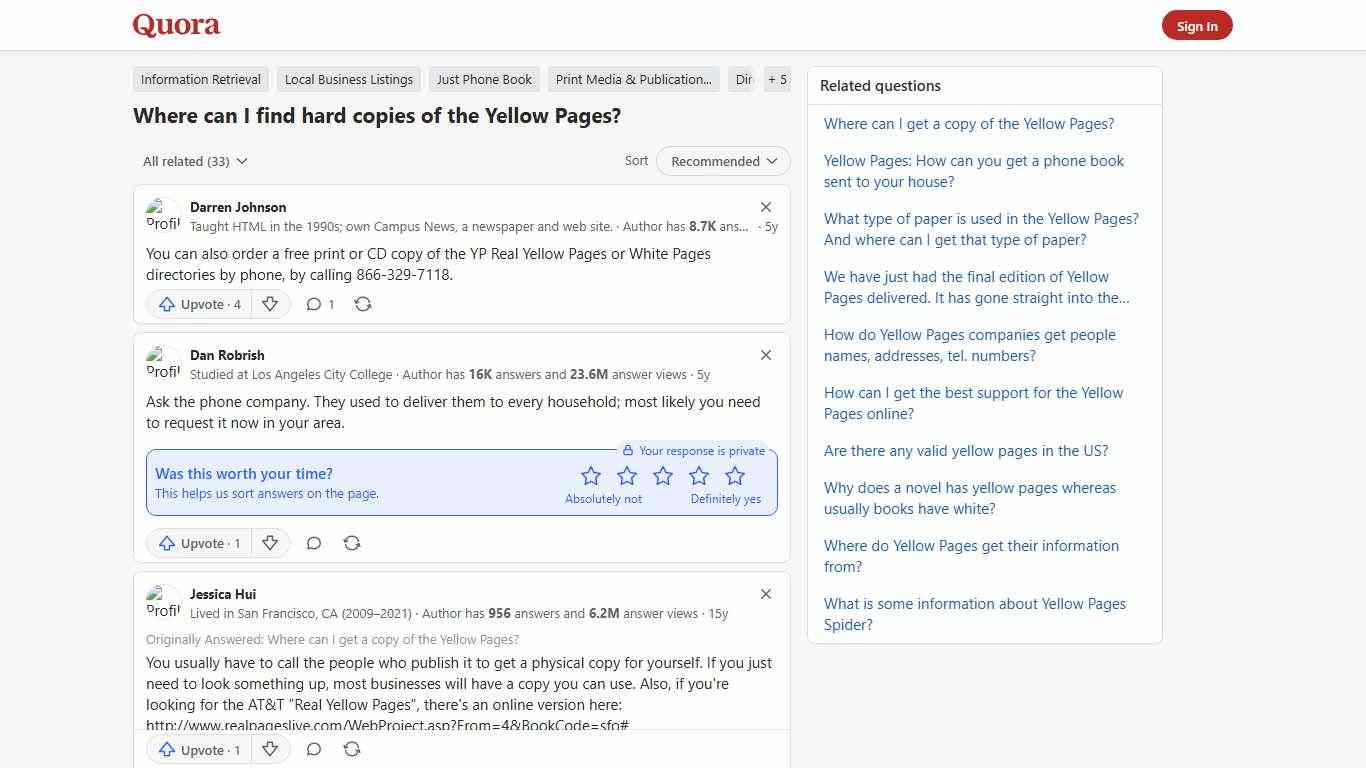Viewport: 1366px width, 768px height.
Task: Open the Just Phone Book topic
Action: point(484,79)
